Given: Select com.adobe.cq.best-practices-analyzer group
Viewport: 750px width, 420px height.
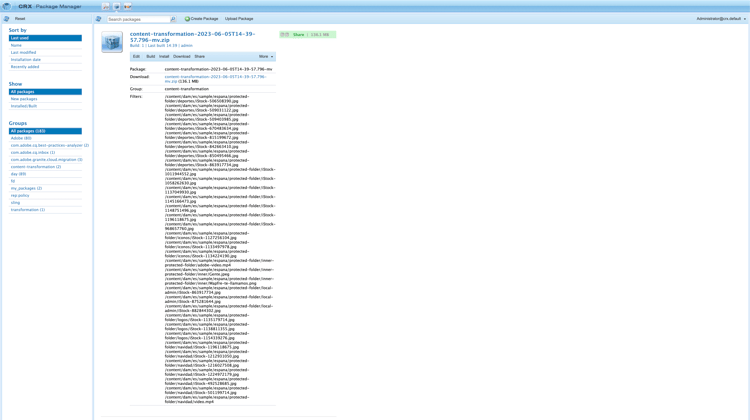Looking at the screenshot, I should point(49,145).
